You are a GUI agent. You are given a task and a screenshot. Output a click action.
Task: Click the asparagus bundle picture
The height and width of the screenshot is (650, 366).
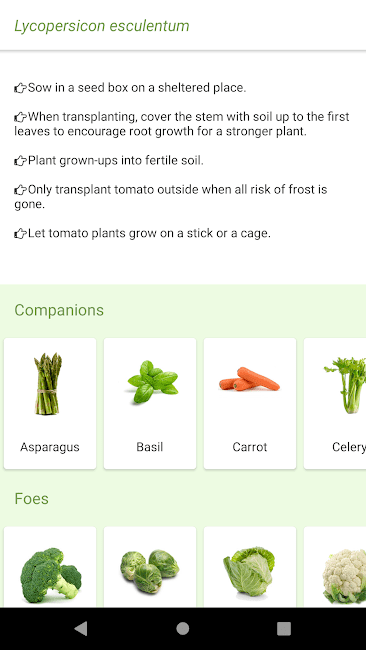(x=48, y=384)
